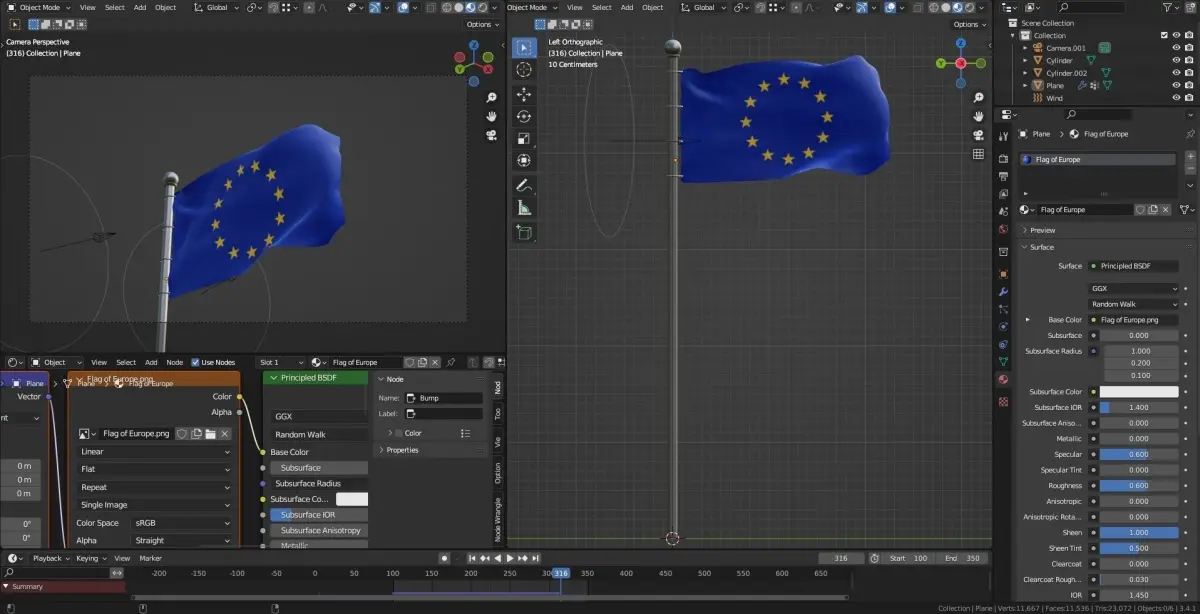
Task: Adjust Sheen Tint slider in properties
Action: (x=1140, y=548)
